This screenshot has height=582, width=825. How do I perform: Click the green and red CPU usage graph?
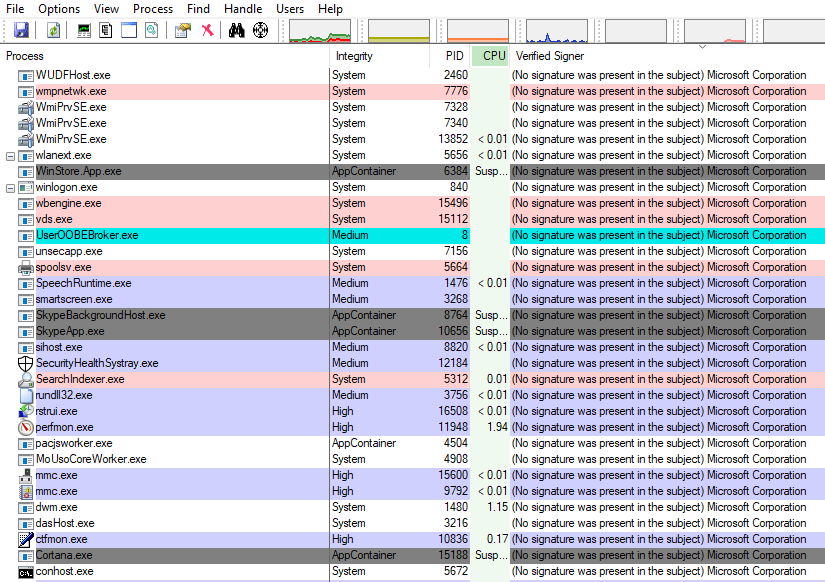coord(320,31)
